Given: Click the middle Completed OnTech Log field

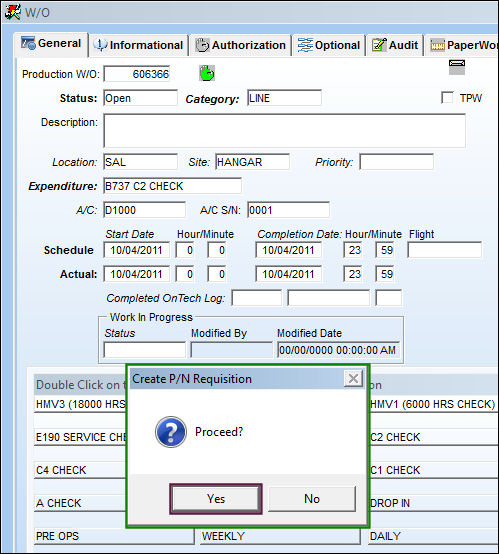Looking at the screenshot, I should [328, 298].
